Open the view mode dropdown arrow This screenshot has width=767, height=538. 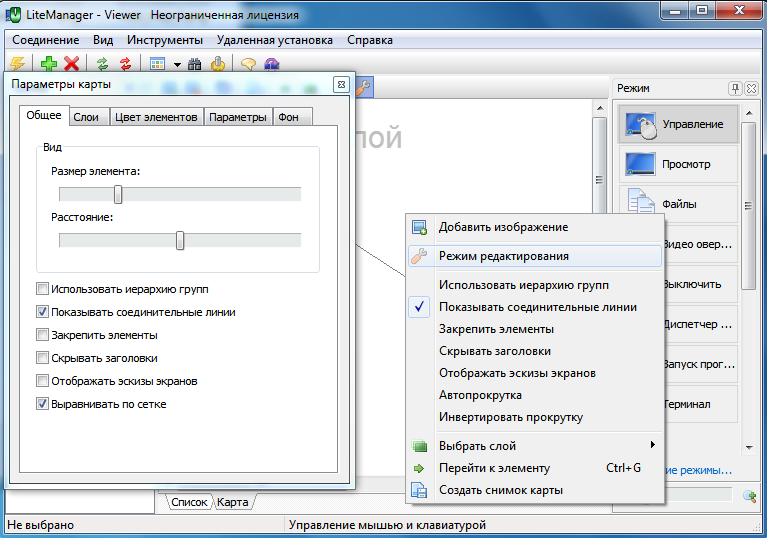tap(177, 64)
